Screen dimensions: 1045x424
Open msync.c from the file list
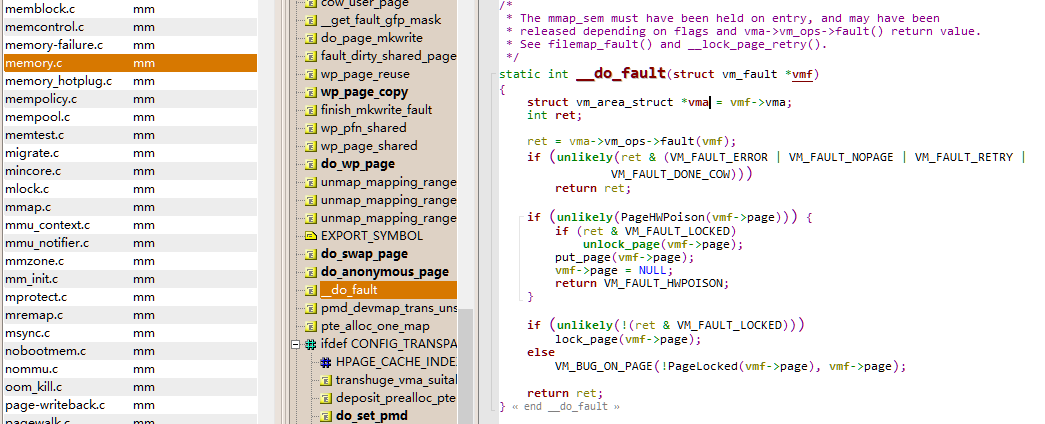129,333
